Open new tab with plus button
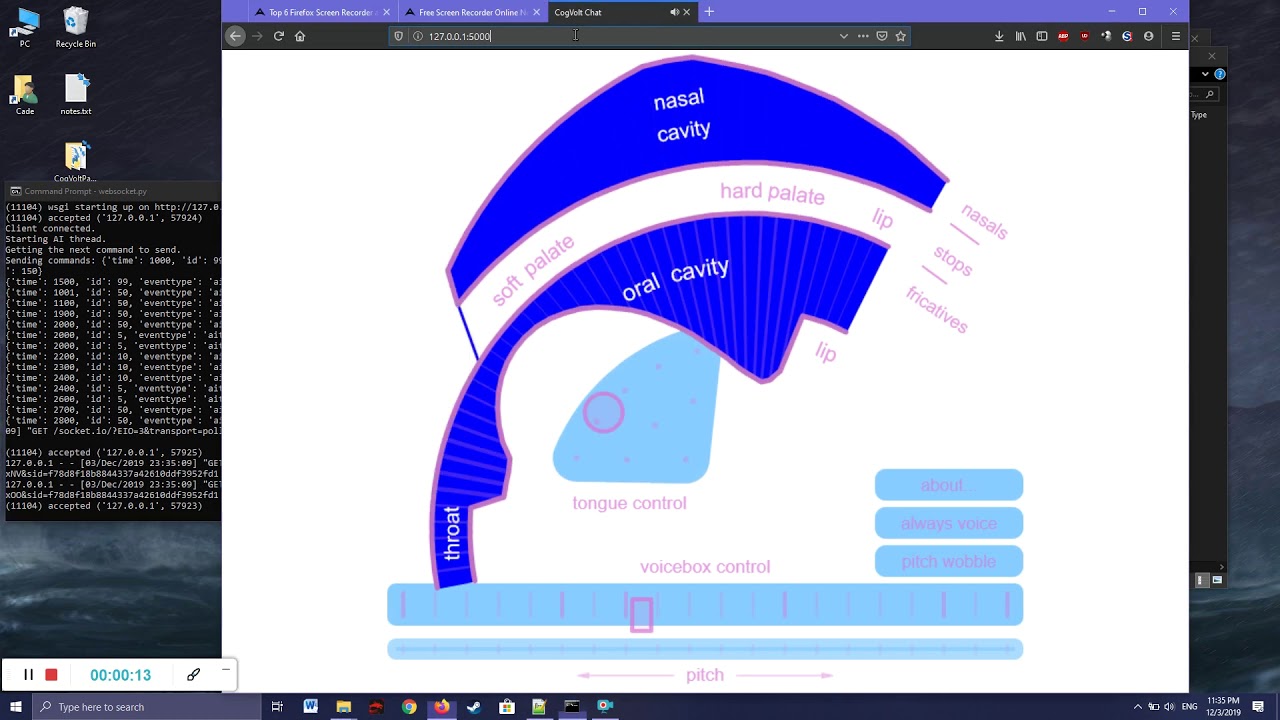The width and height of the screenshot is (1280, 720). [709, 12]
